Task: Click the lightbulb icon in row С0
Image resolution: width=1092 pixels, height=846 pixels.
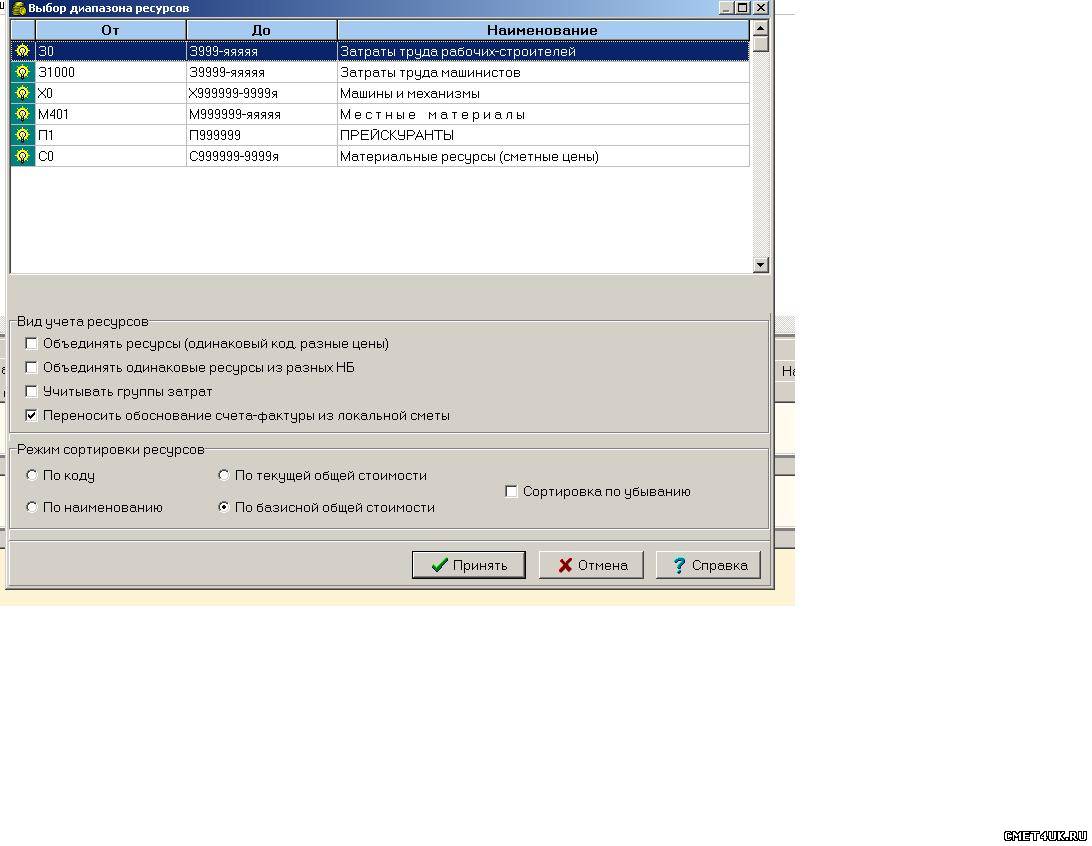Action: pos(22,156)
